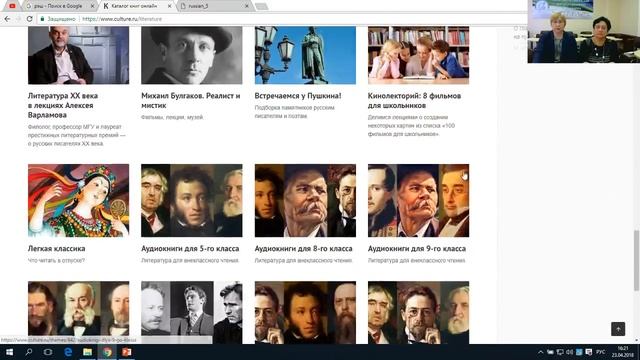Click the page vertical scrollbar thumb

pos(636,260)
